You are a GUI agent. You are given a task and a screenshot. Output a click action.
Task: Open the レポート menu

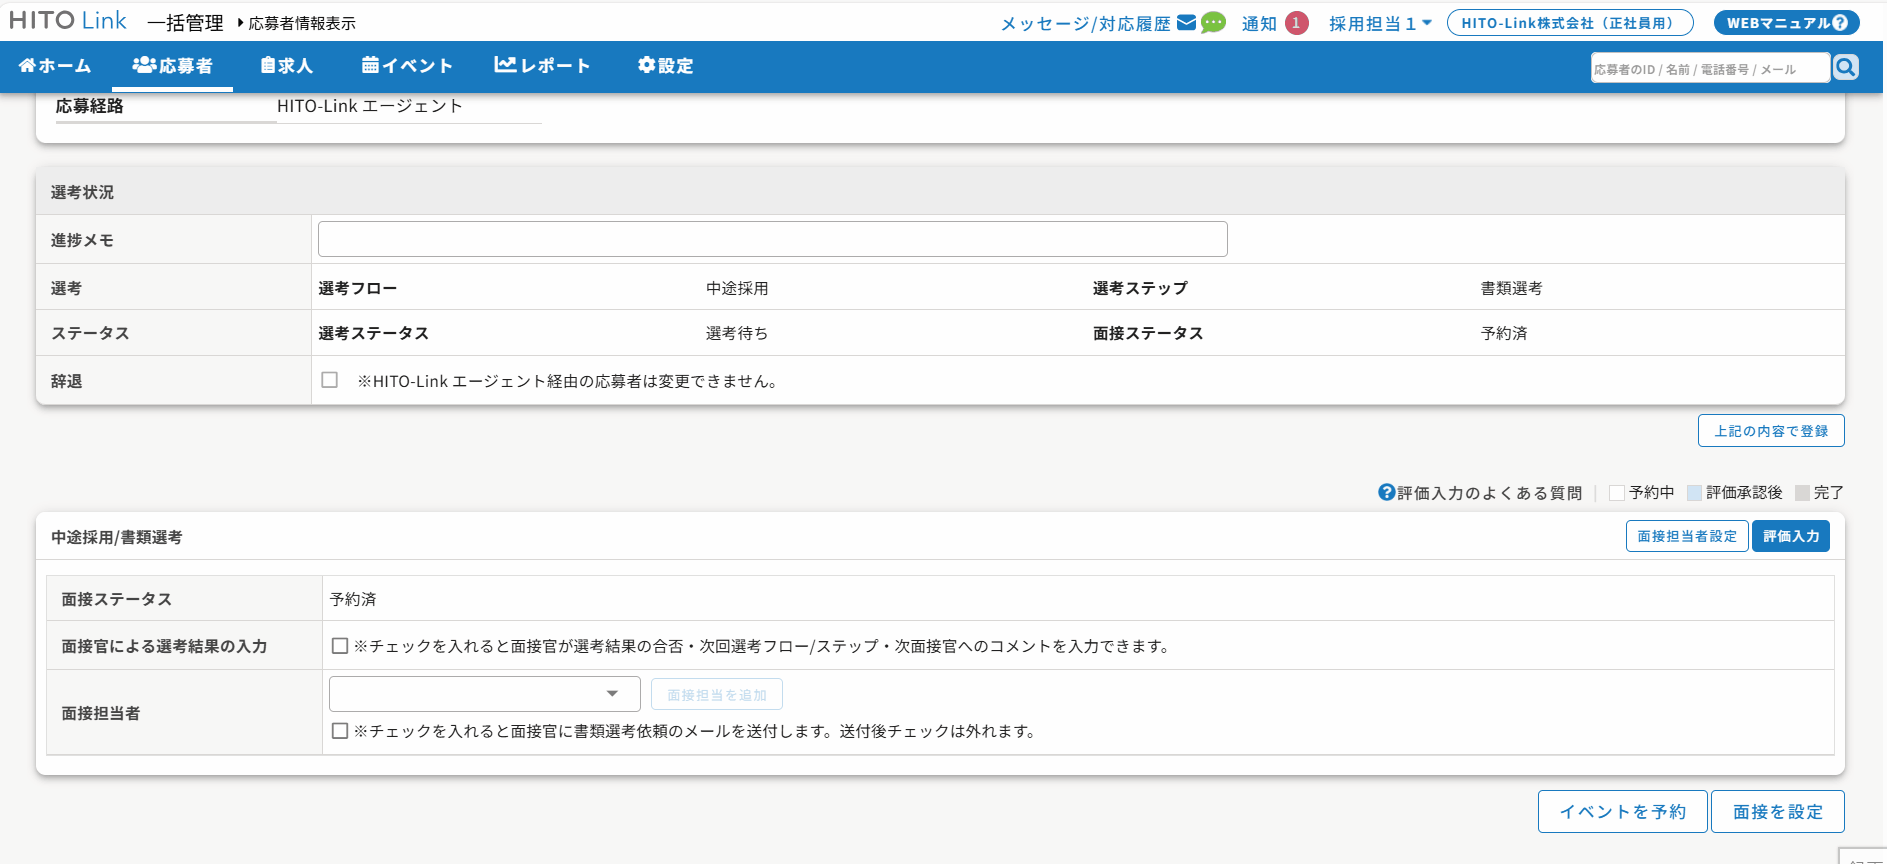click(x=542, y=66)
